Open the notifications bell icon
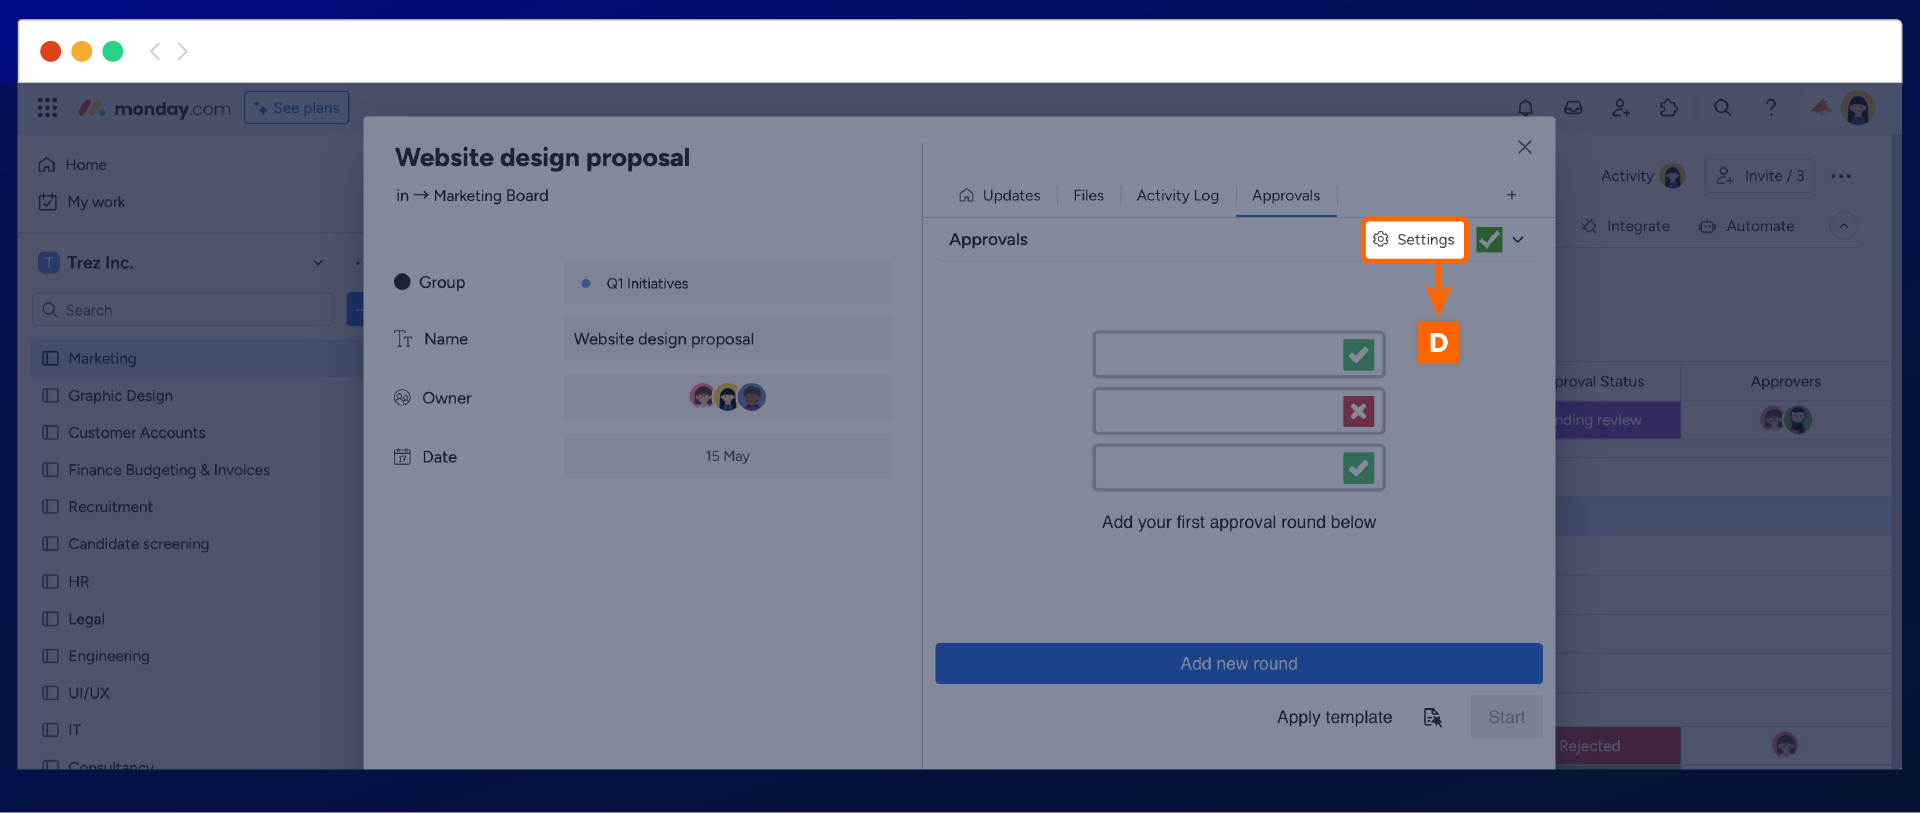This screenshot has width=1920, height=813. click(x=1525, y=108)
